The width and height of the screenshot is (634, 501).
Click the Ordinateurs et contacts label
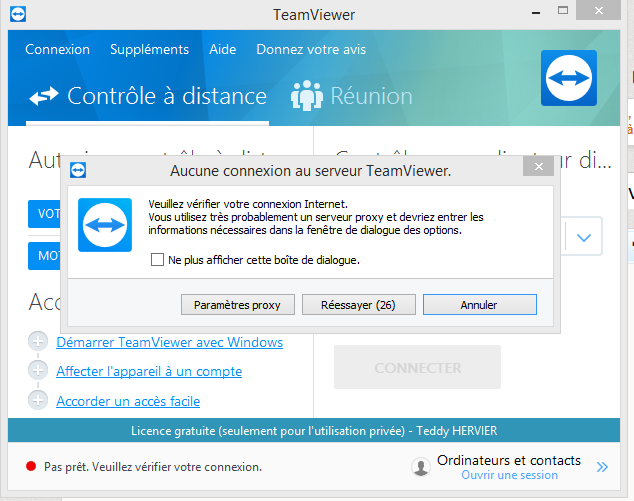[x=509, y=460]
